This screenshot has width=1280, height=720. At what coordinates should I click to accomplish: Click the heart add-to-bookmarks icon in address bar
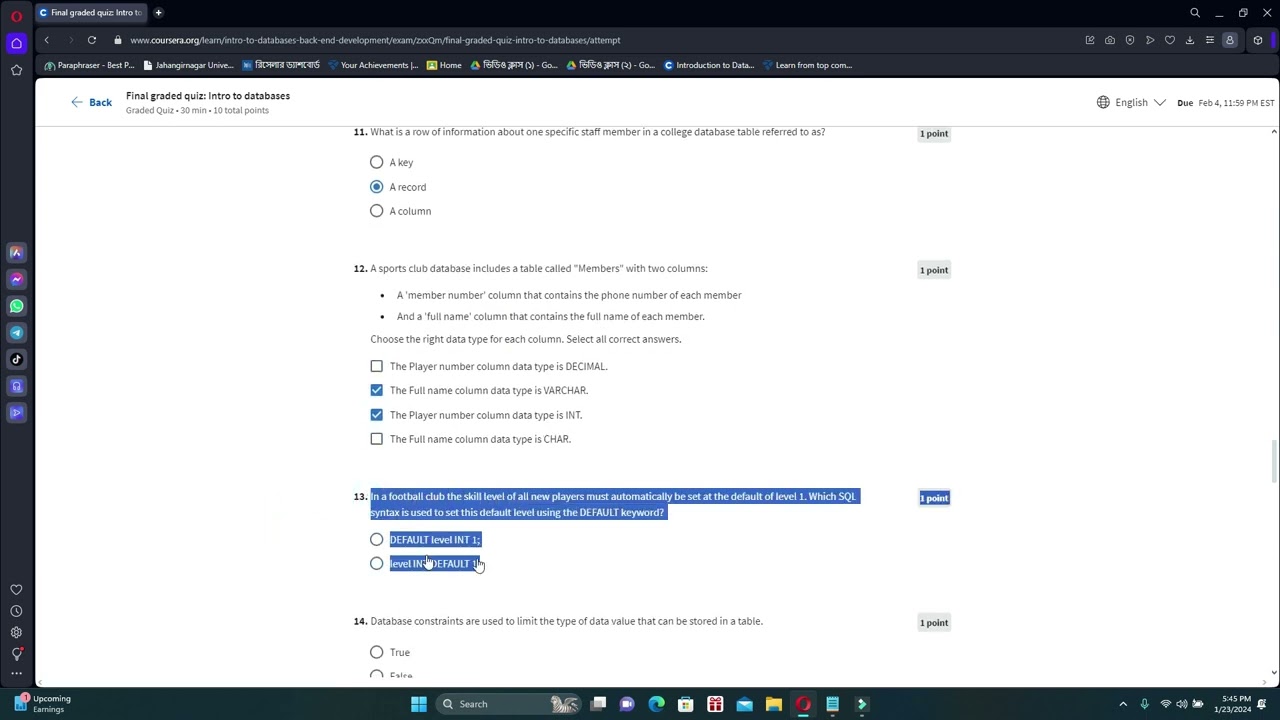1170,40
